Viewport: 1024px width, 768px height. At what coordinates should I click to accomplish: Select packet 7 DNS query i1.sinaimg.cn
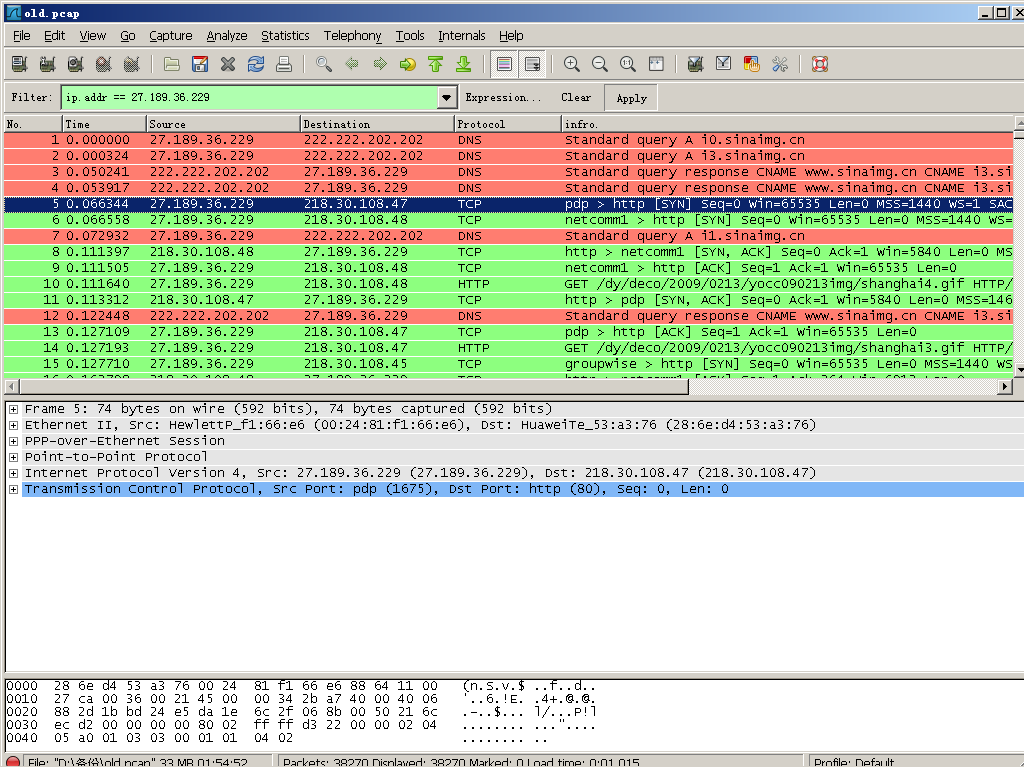[x=509, y=236]
